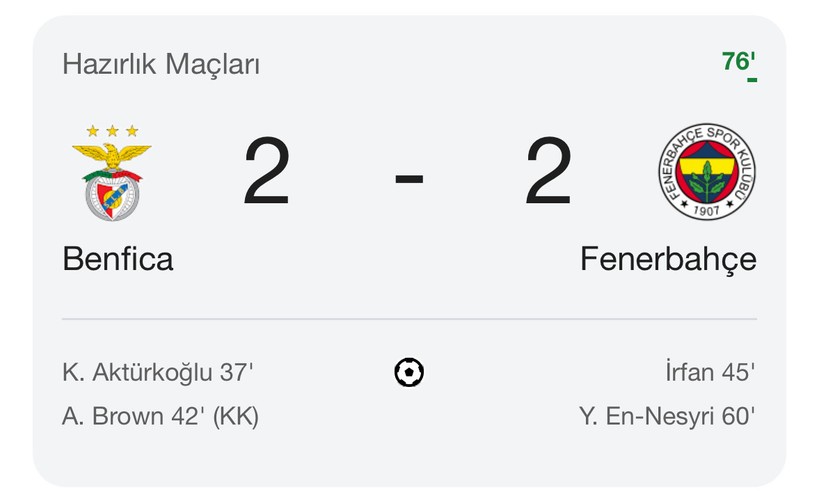This screenshot has height=499, width=820.
Task: Click the eagle on the Benfica crest
Action: pos(112,154)
